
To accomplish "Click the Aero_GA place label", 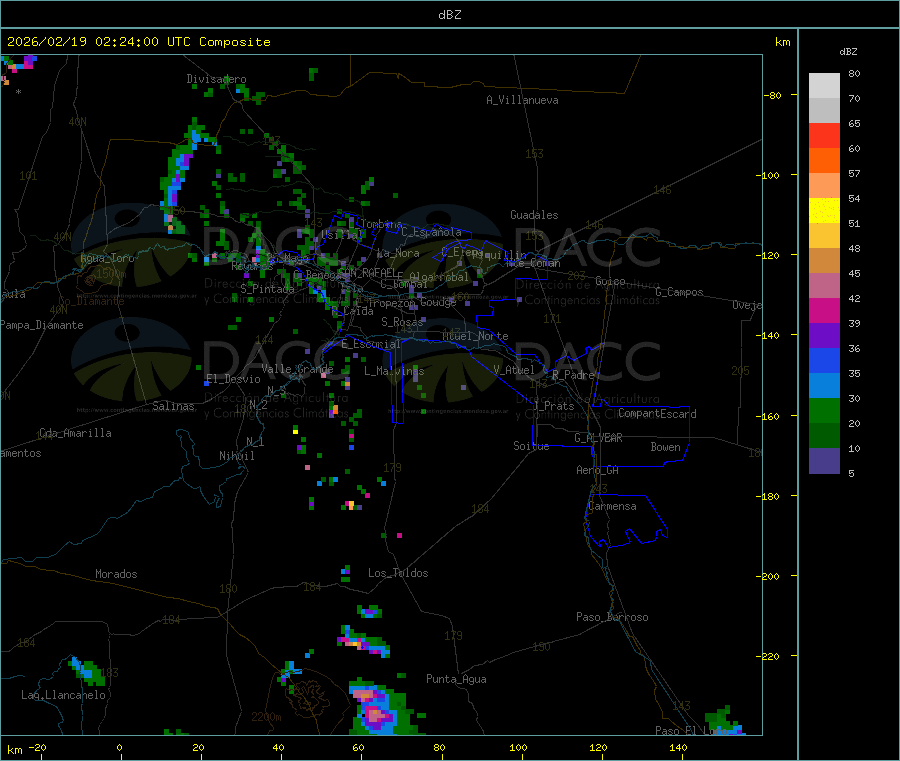I will (597, 470).
